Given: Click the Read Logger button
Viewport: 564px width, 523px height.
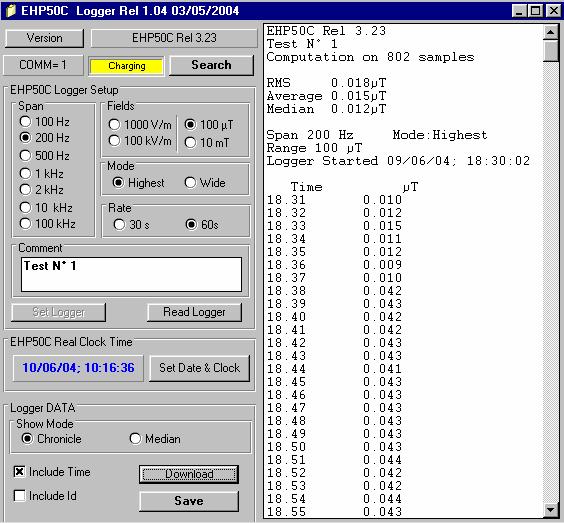Looking at the screenshot, I should [194, 312].
